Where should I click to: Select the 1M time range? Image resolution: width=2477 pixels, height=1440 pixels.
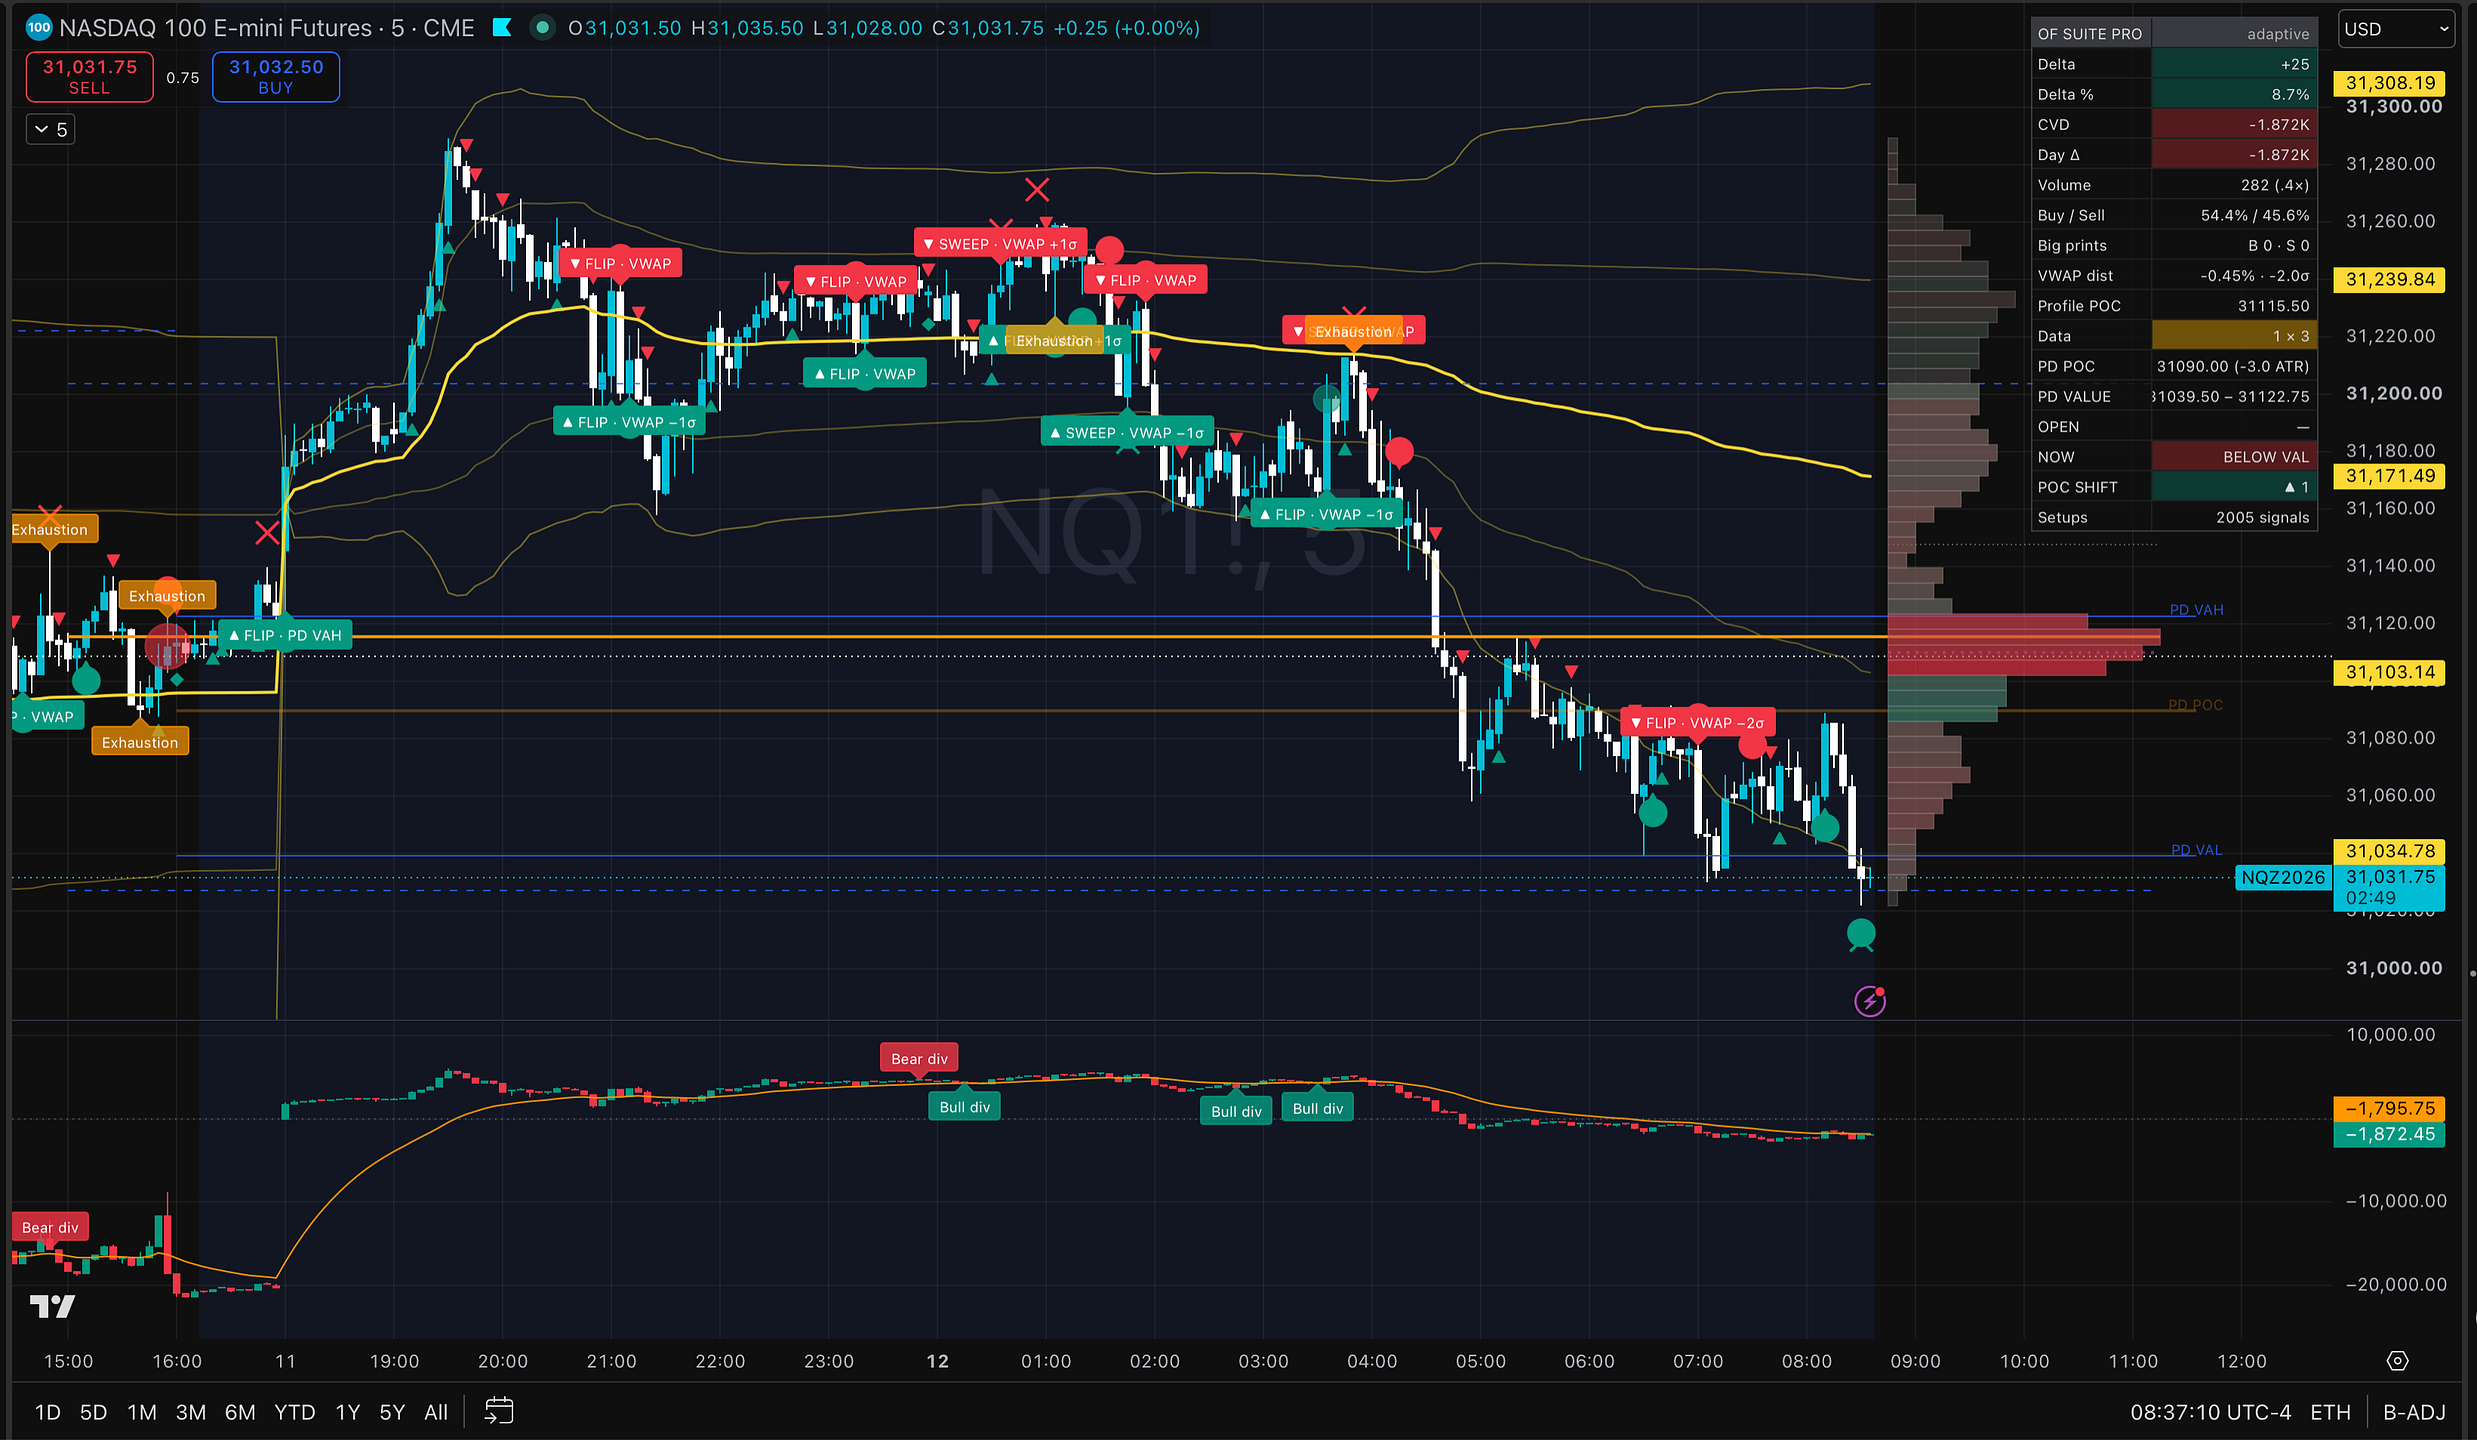coord(142,1412)
